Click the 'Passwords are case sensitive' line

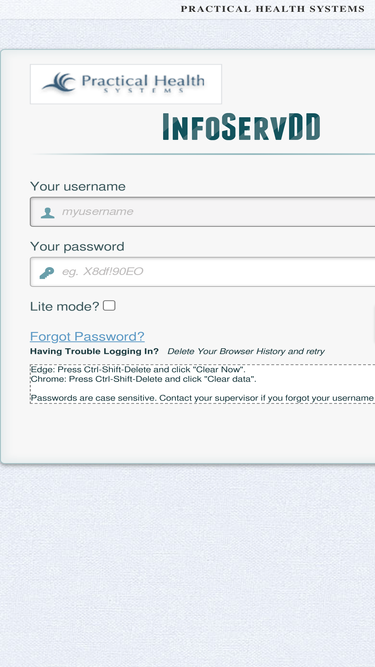[202, 398]
